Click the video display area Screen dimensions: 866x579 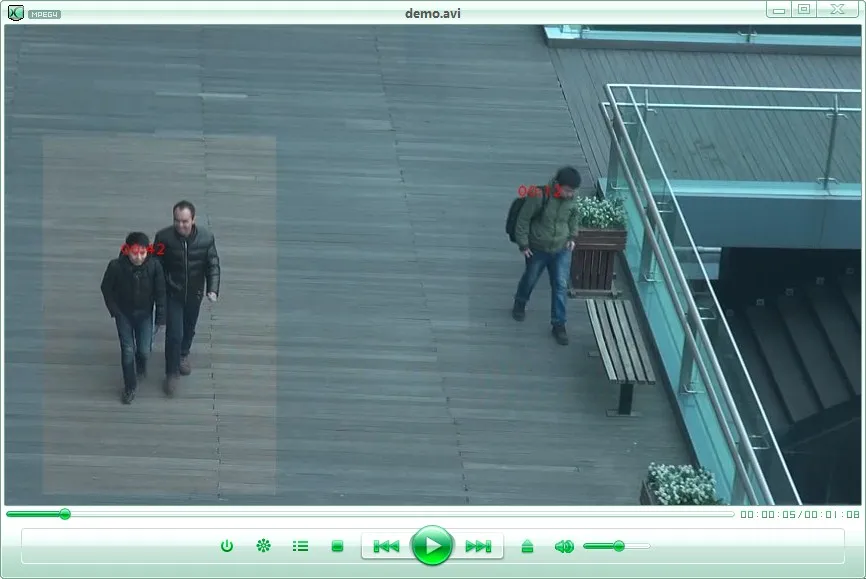(432, 265)
